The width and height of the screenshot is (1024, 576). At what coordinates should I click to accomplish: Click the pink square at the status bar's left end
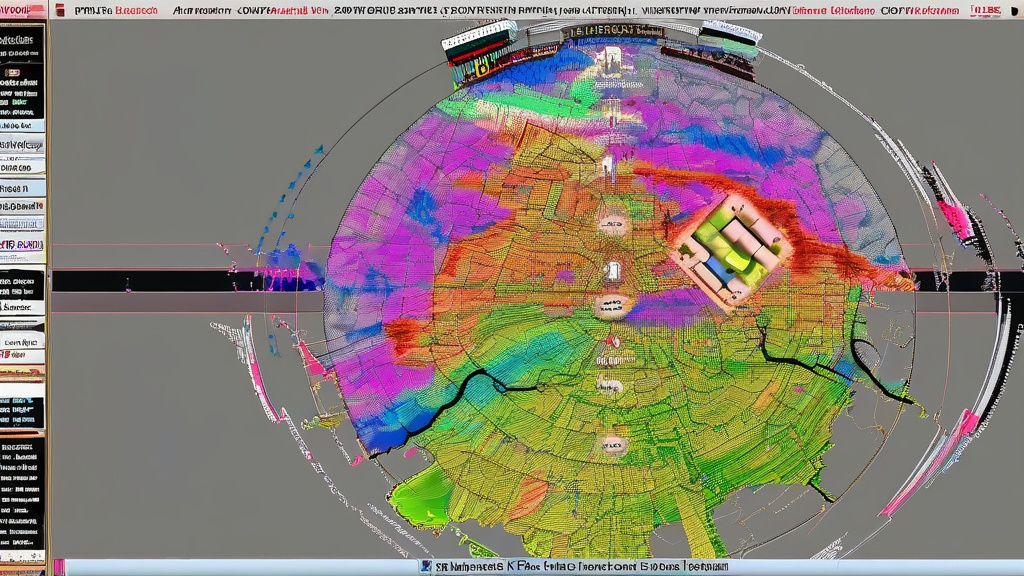[59, 566]
